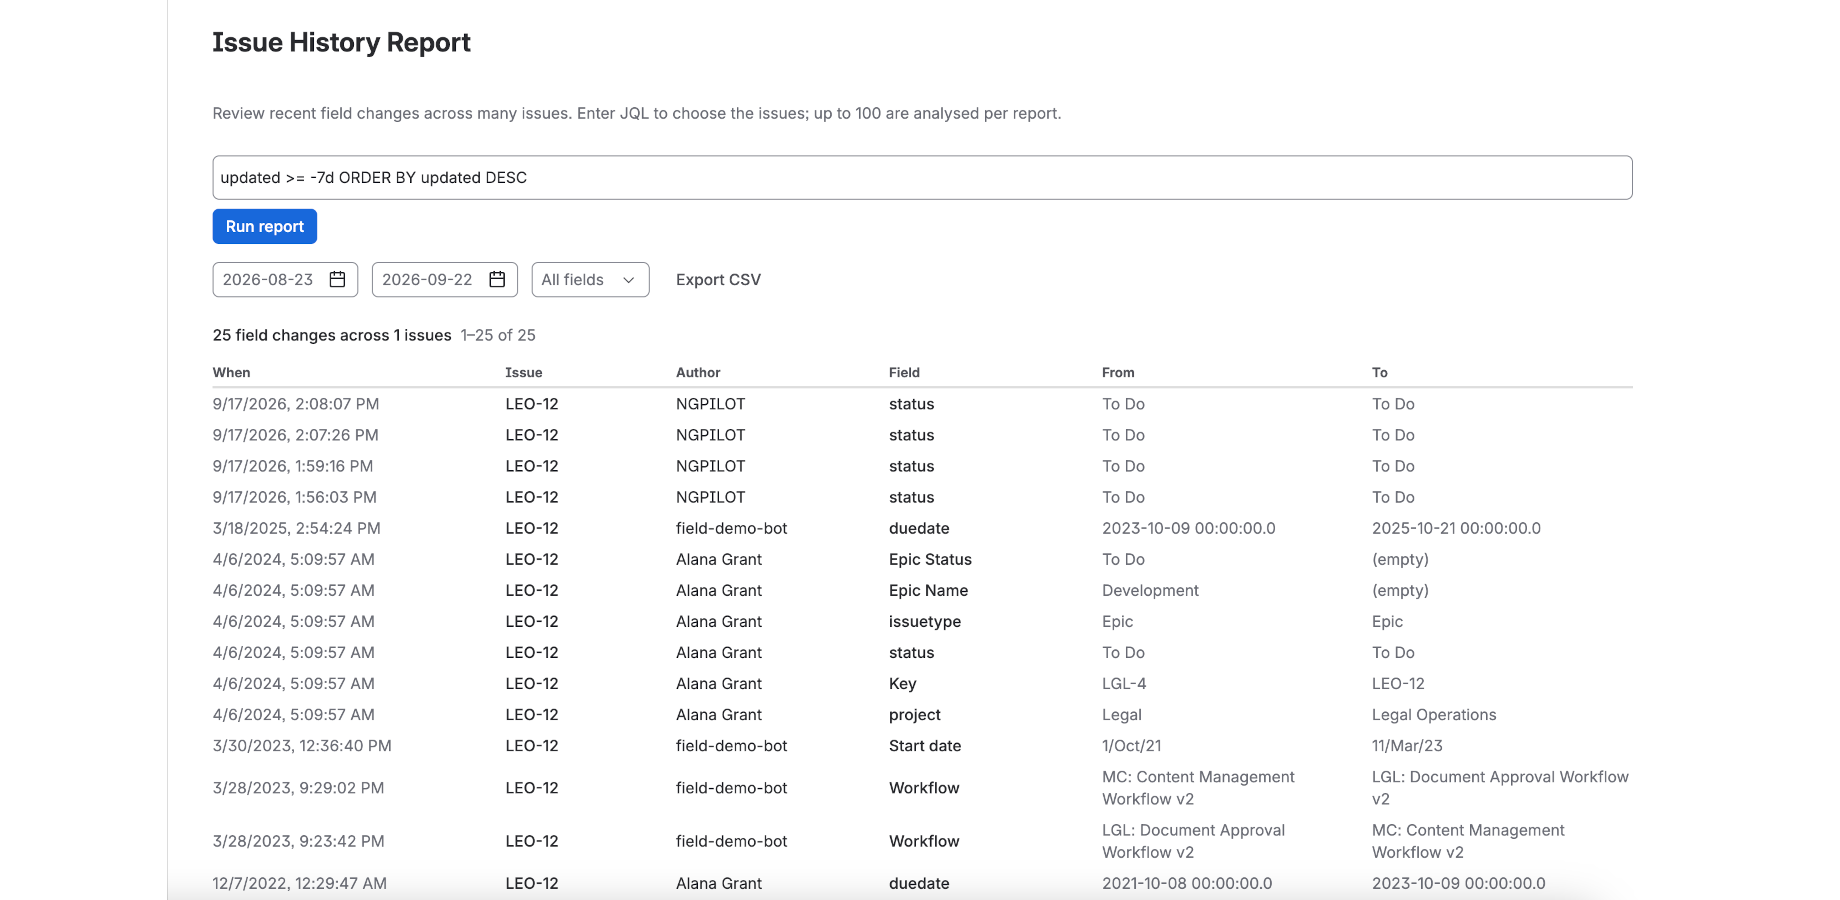
Task: Click the Epic Name field cell
Action: [928, 590]
